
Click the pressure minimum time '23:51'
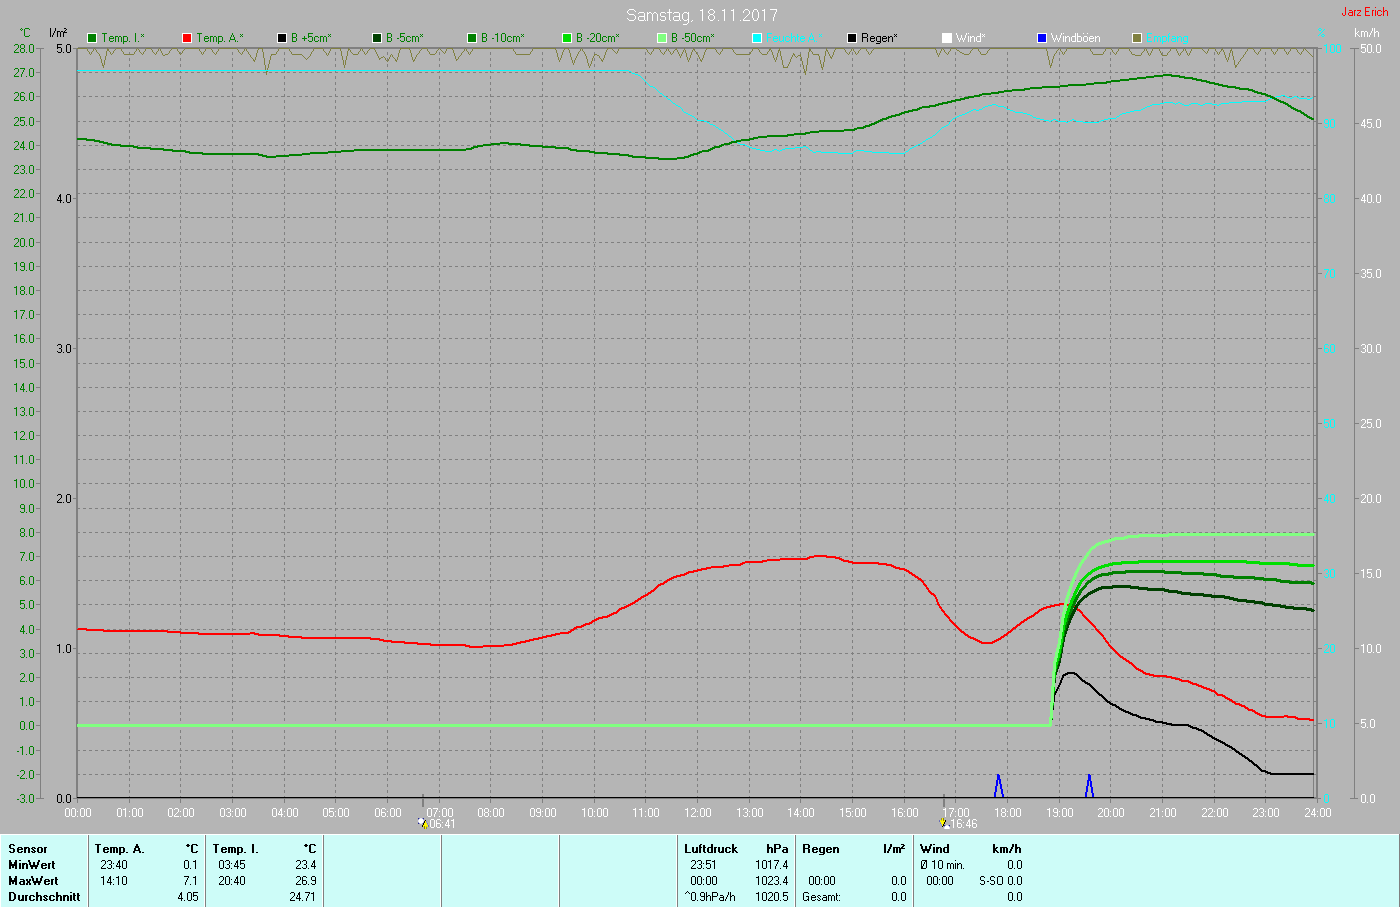704,865
